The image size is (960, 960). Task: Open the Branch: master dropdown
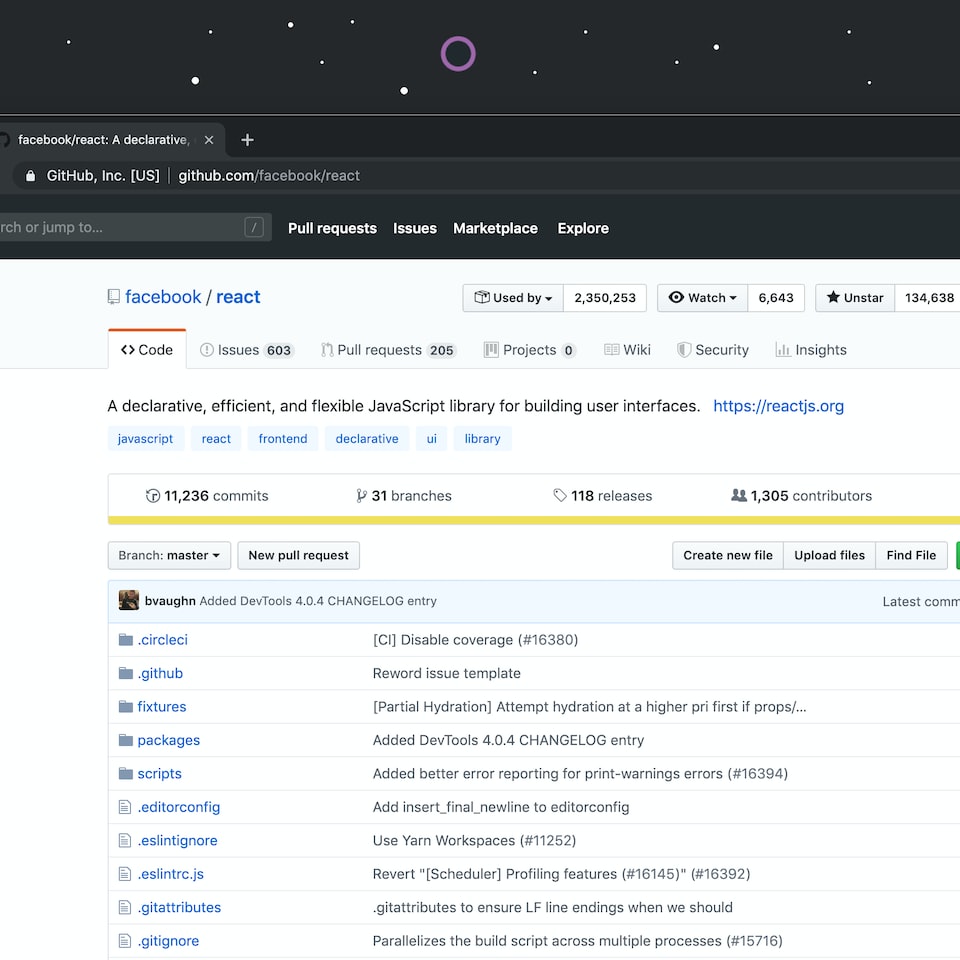(169, 556)
